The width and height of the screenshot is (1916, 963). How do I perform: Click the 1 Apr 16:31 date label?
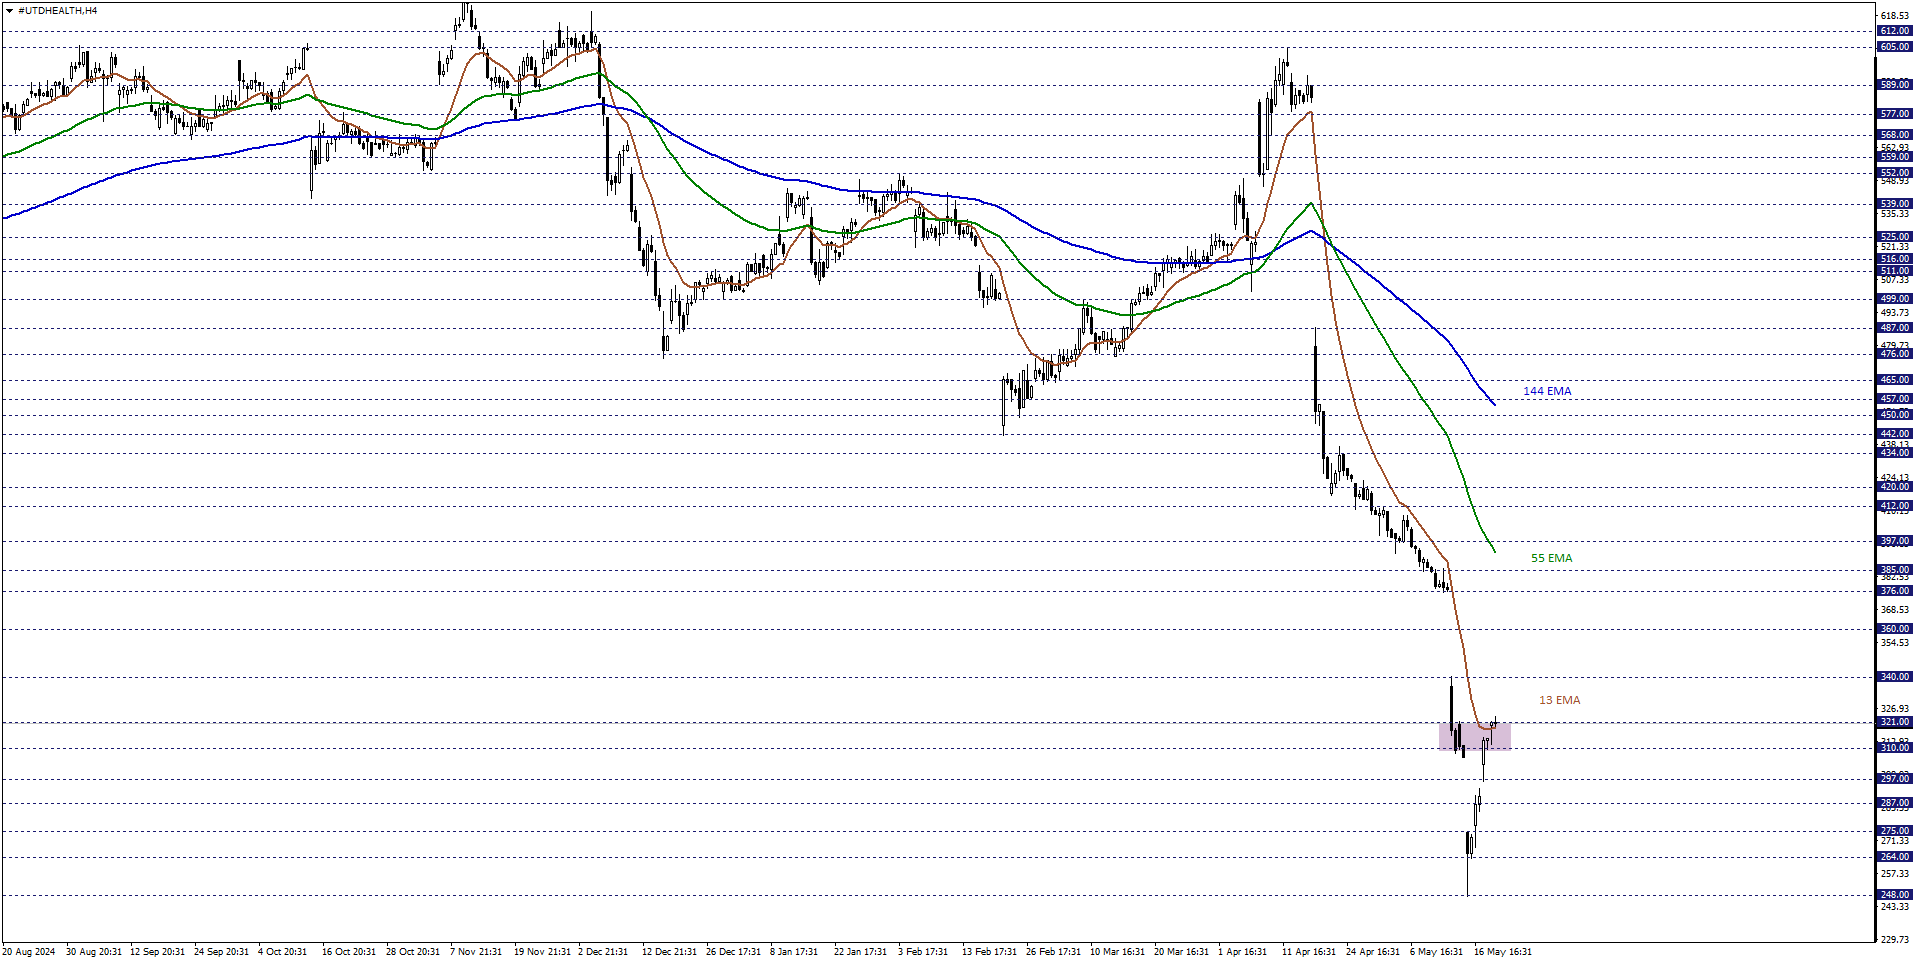pos(1242,952)
